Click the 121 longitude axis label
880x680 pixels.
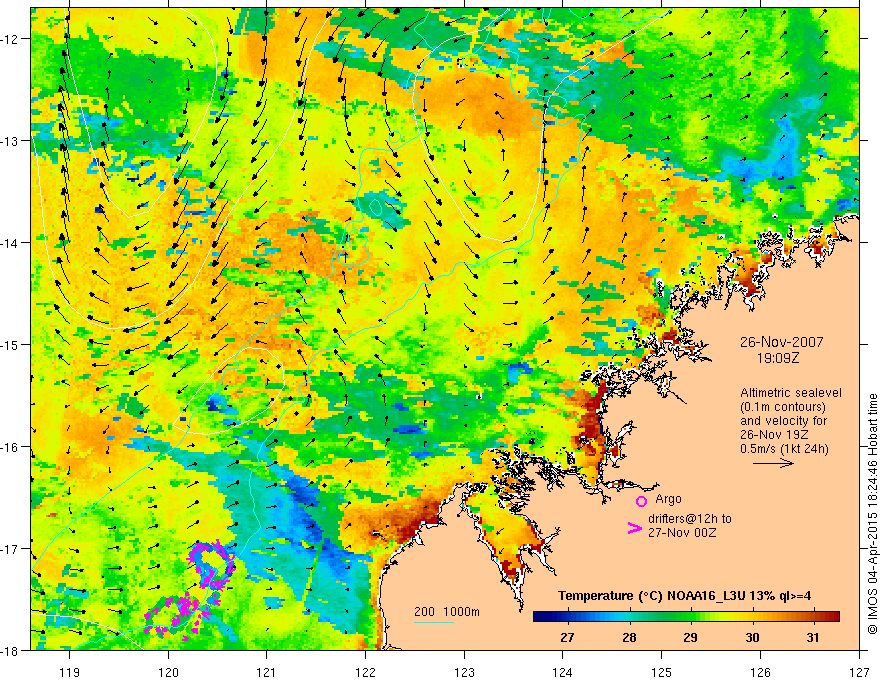(267, 672)
